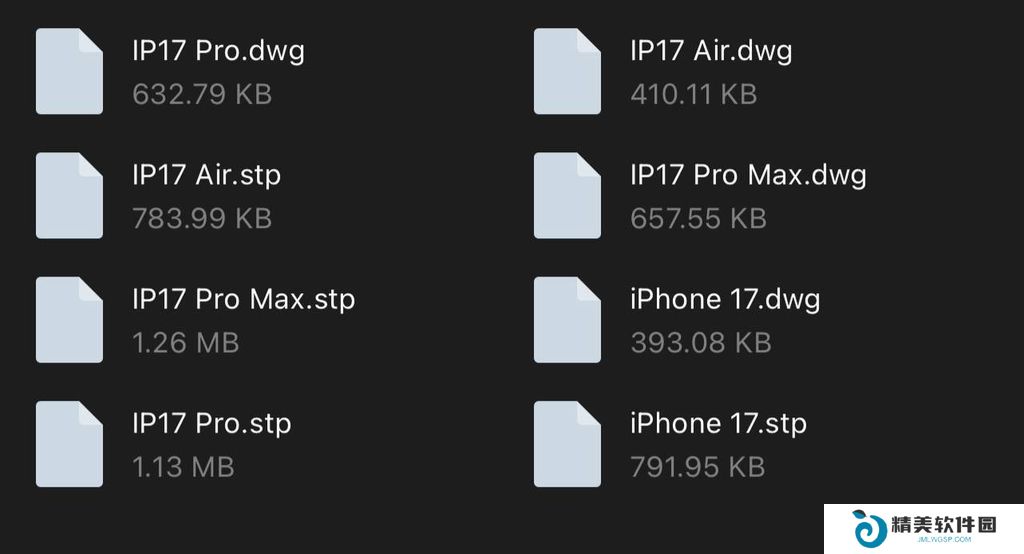The width and height of the screenshot is (1024, 554).
Task: Click the 1.26 MB size label
Action: (x=185, y=343)
